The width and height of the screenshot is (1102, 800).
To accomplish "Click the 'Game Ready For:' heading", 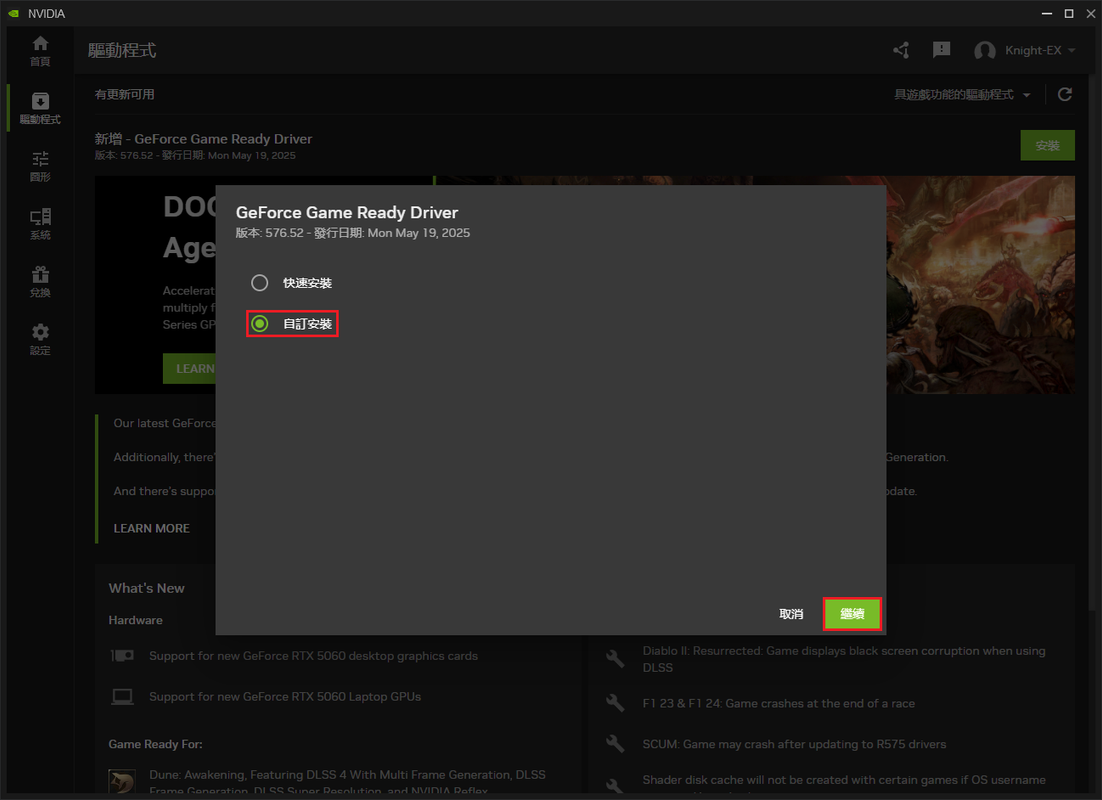I will tap(155, 744).
